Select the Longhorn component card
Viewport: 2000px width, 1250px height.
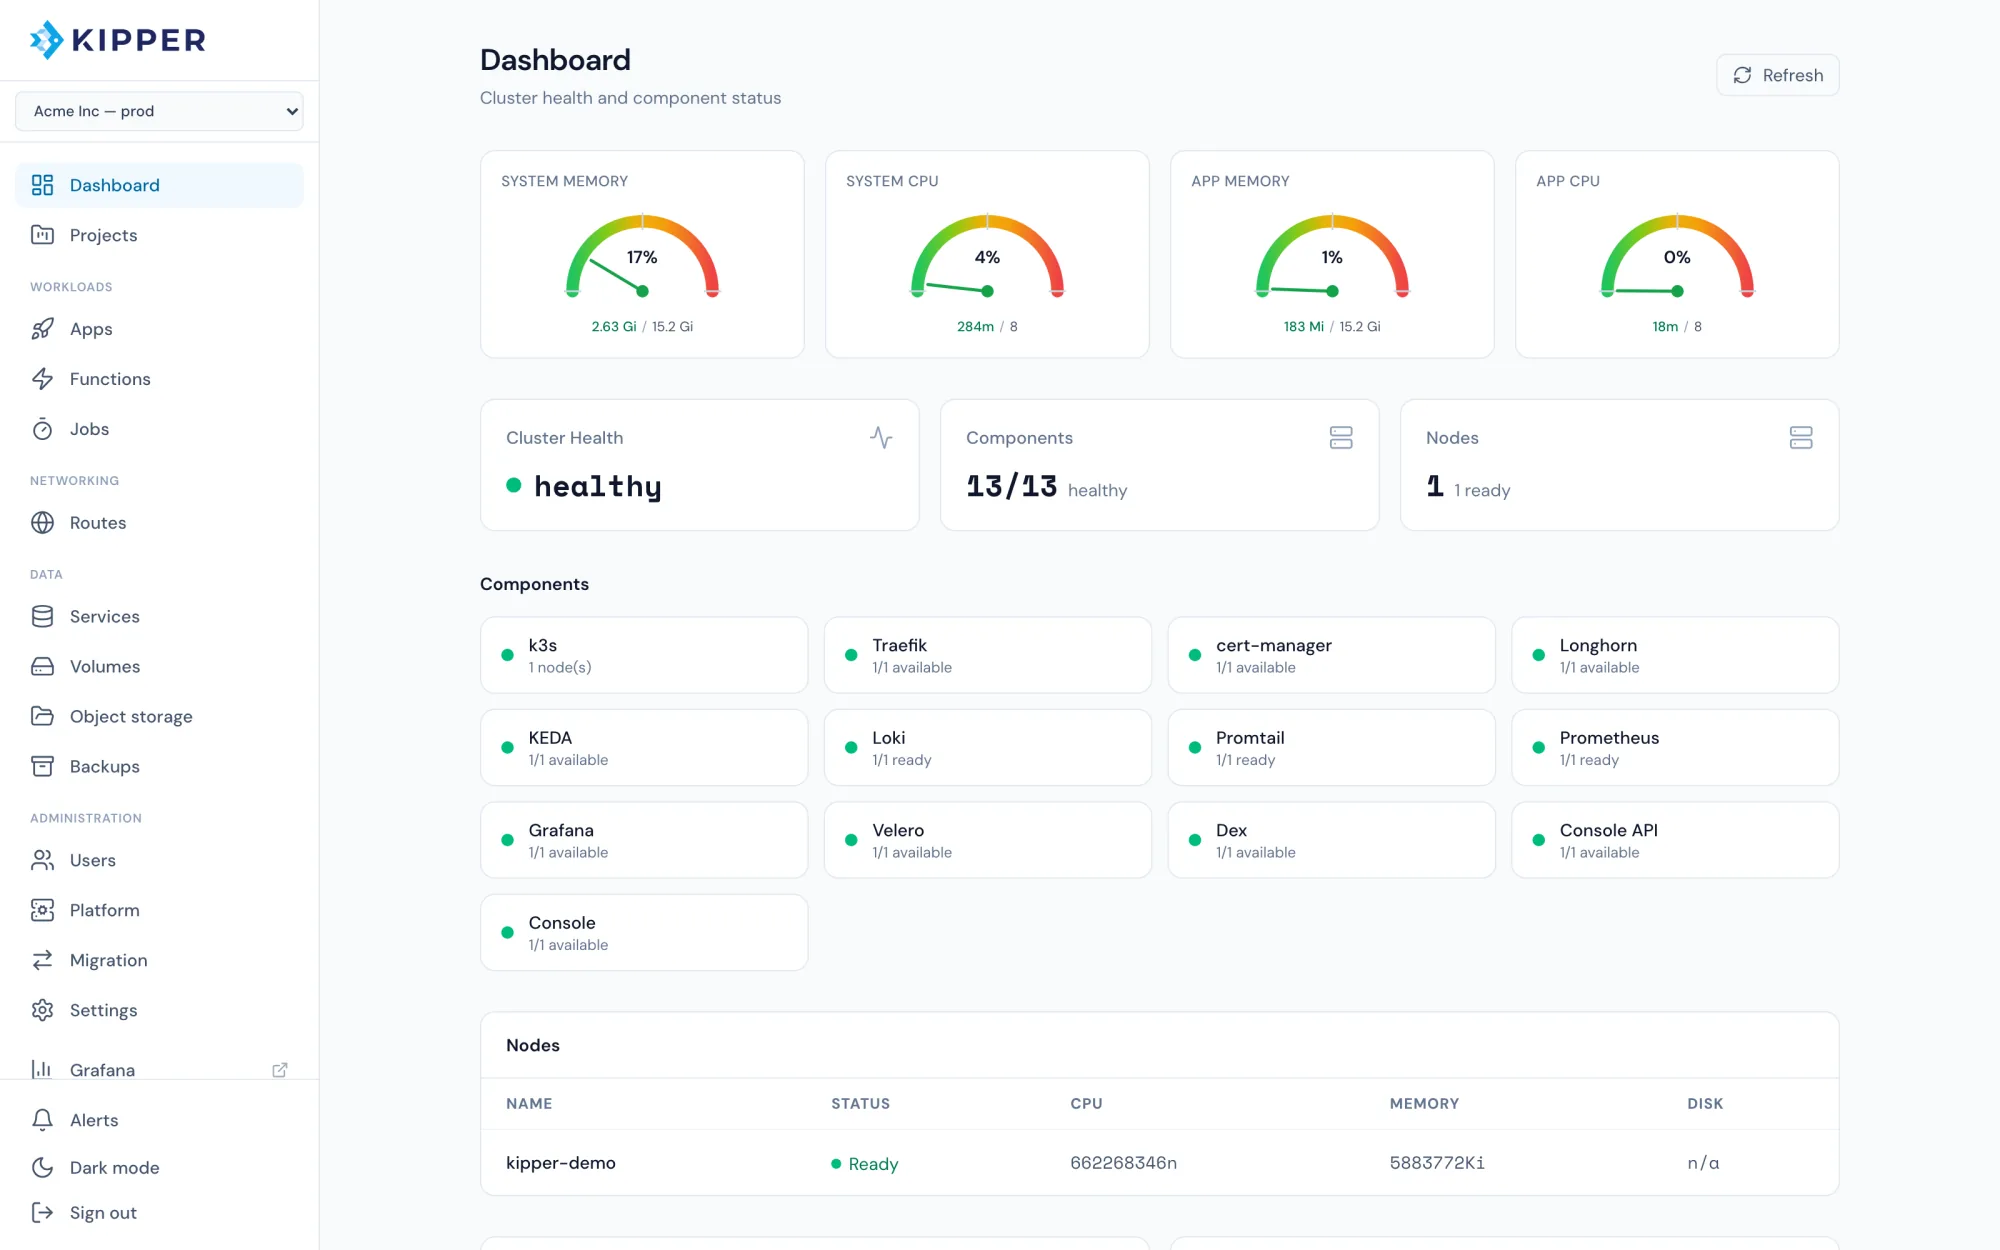coord(1675,655)
